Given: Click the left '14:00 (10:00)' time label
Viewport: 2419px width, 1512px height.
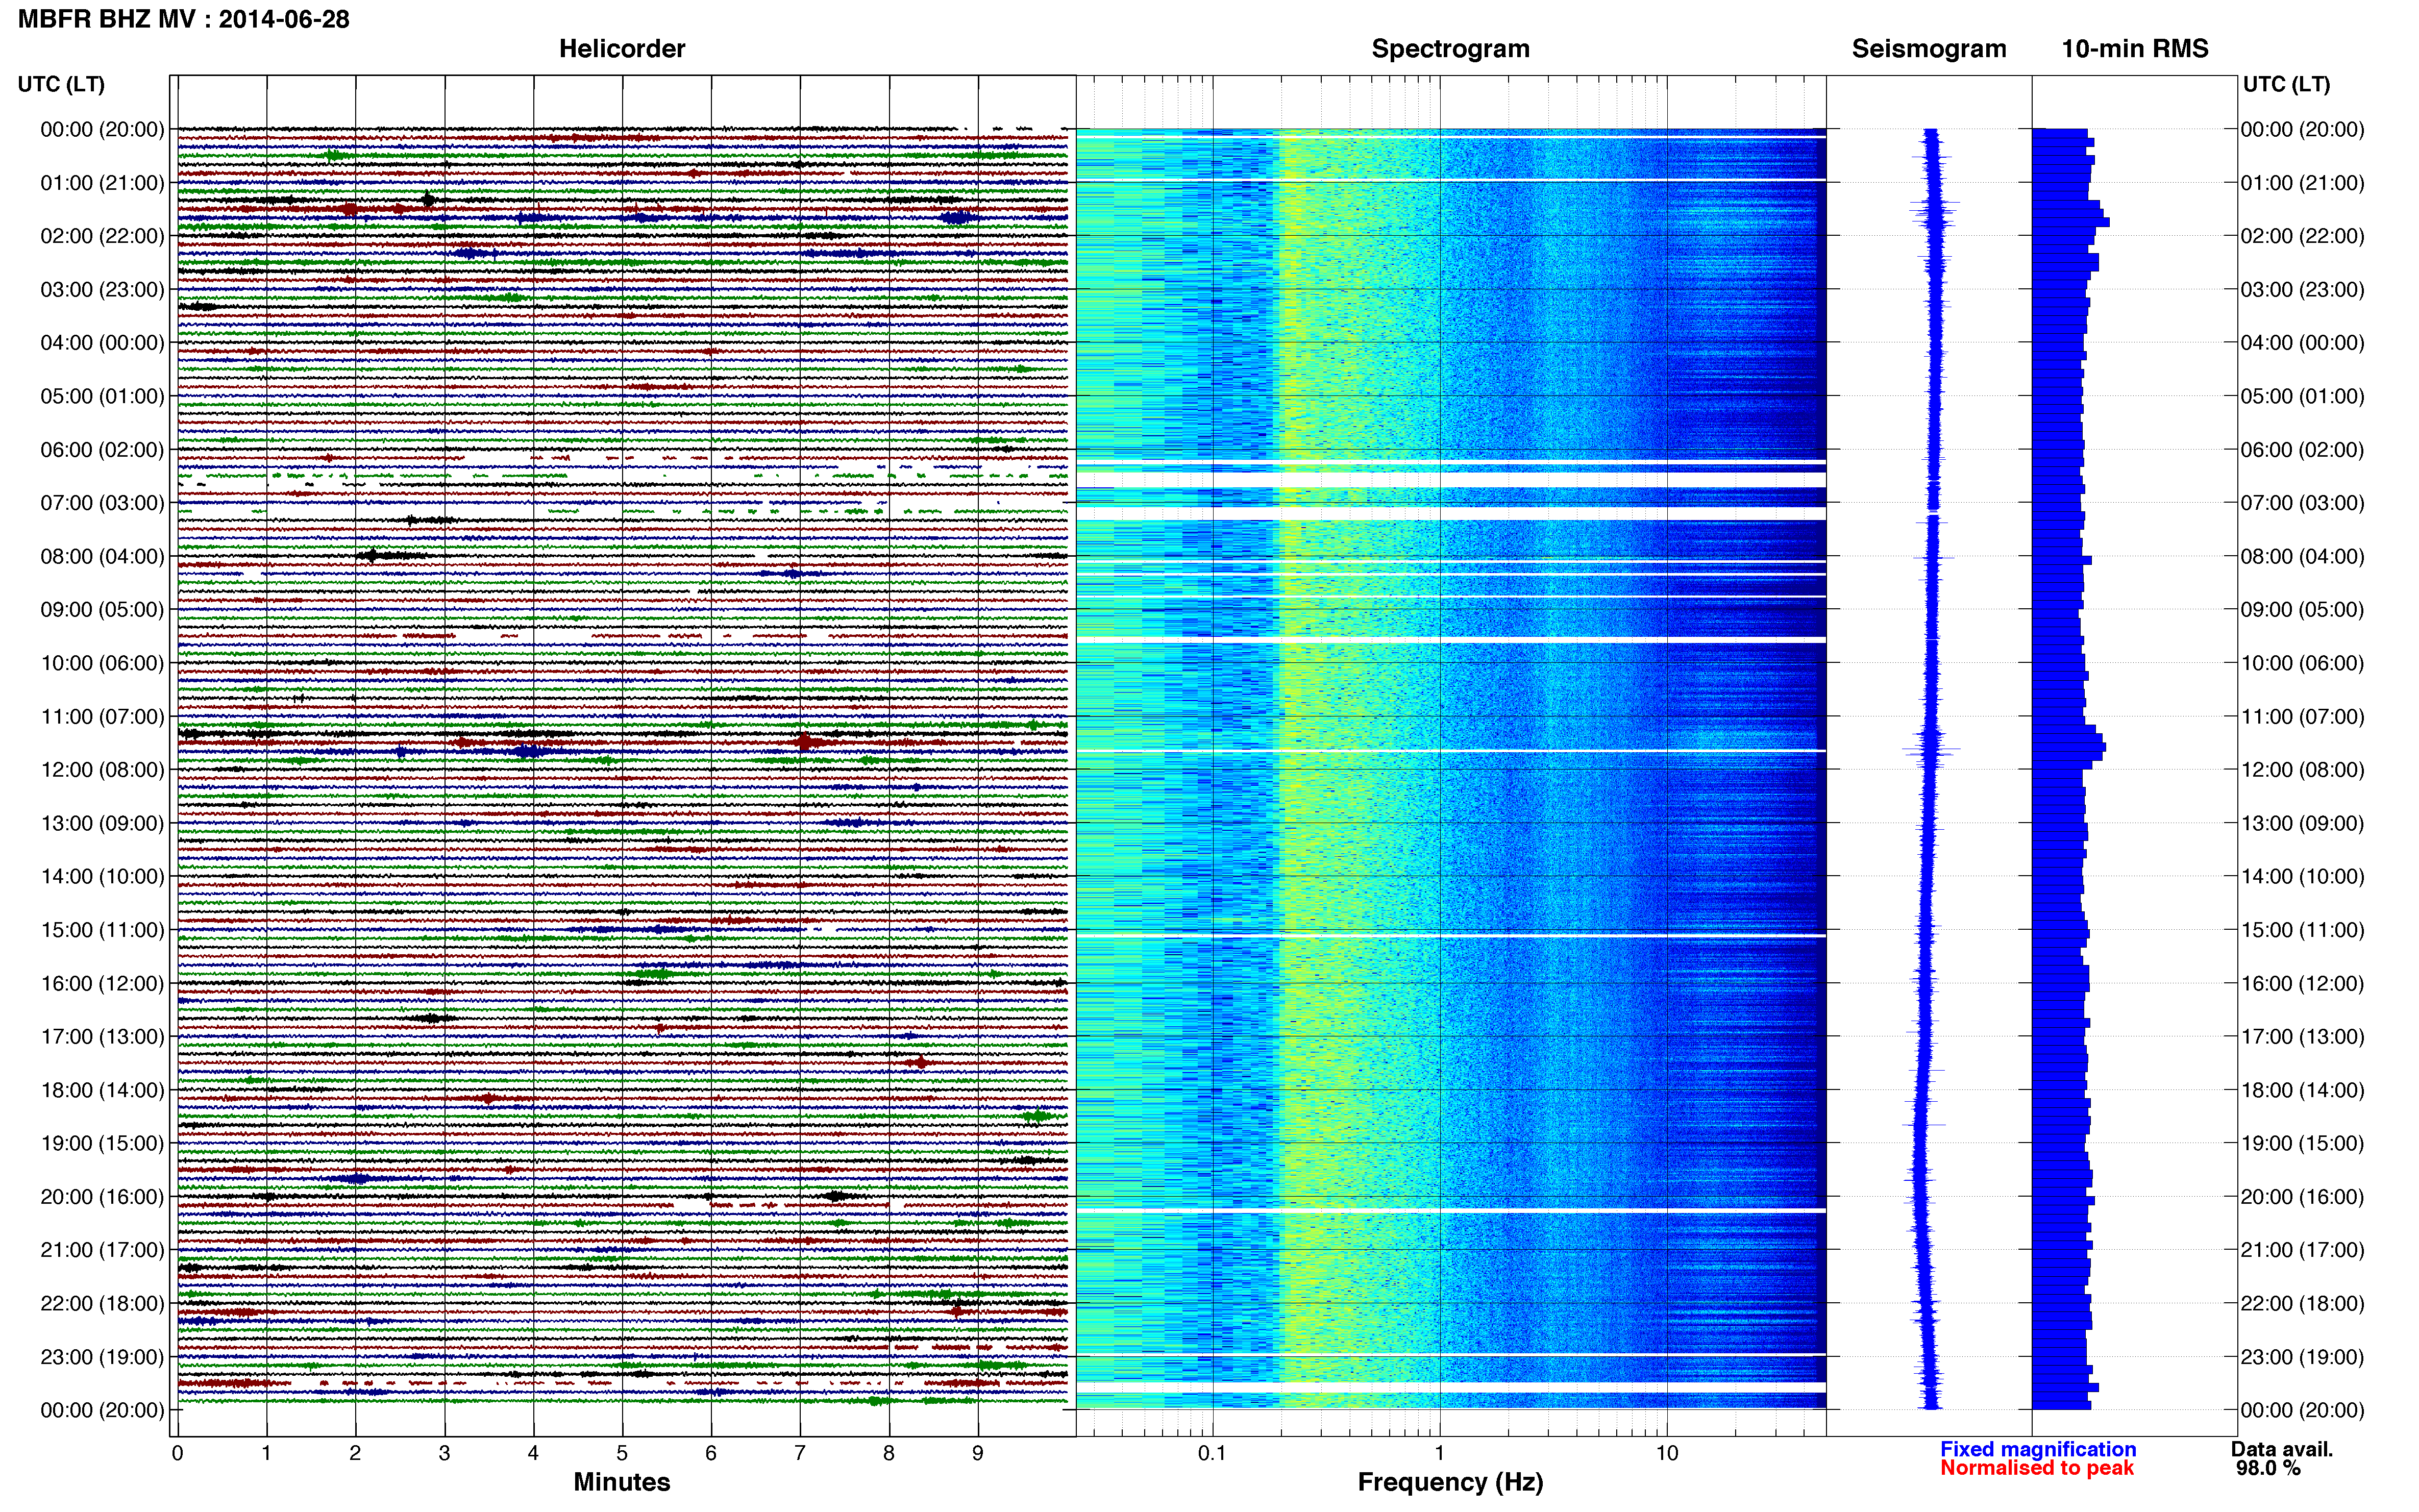Looking at the screenshot, I should point(102,877).
